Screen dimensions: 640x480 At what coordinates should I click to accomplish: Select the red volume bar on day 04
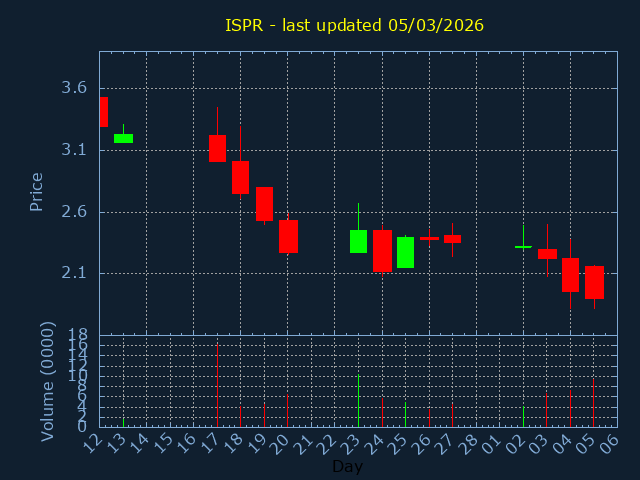click(x=570, y=407)
